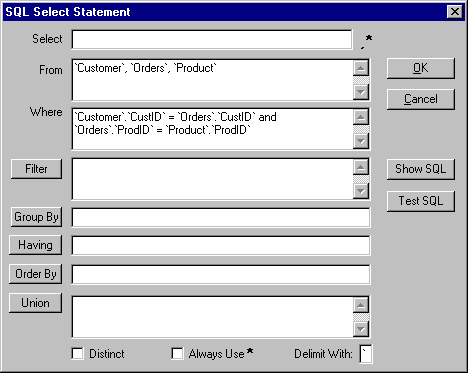Click the Cancel button
This screenshot has height=373, width=468.
pos(421,99)
